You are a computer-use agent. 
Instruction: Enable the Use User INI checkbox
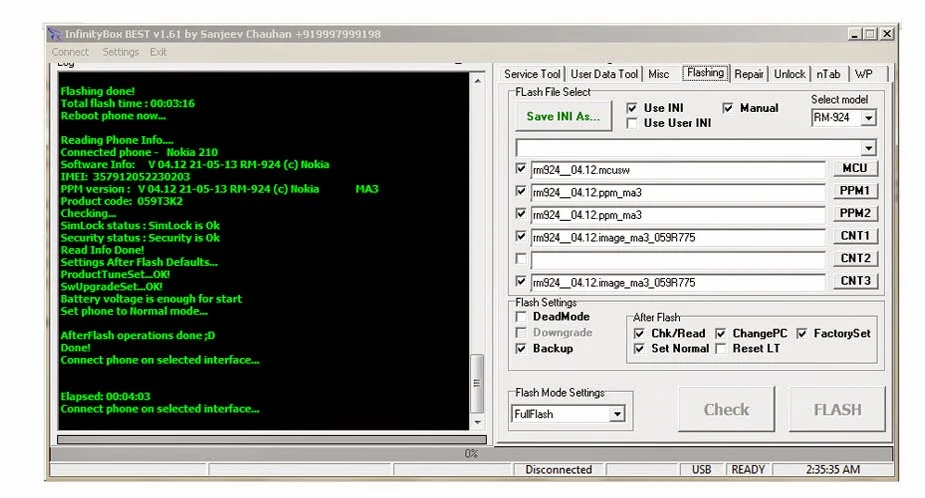[632, 123]
